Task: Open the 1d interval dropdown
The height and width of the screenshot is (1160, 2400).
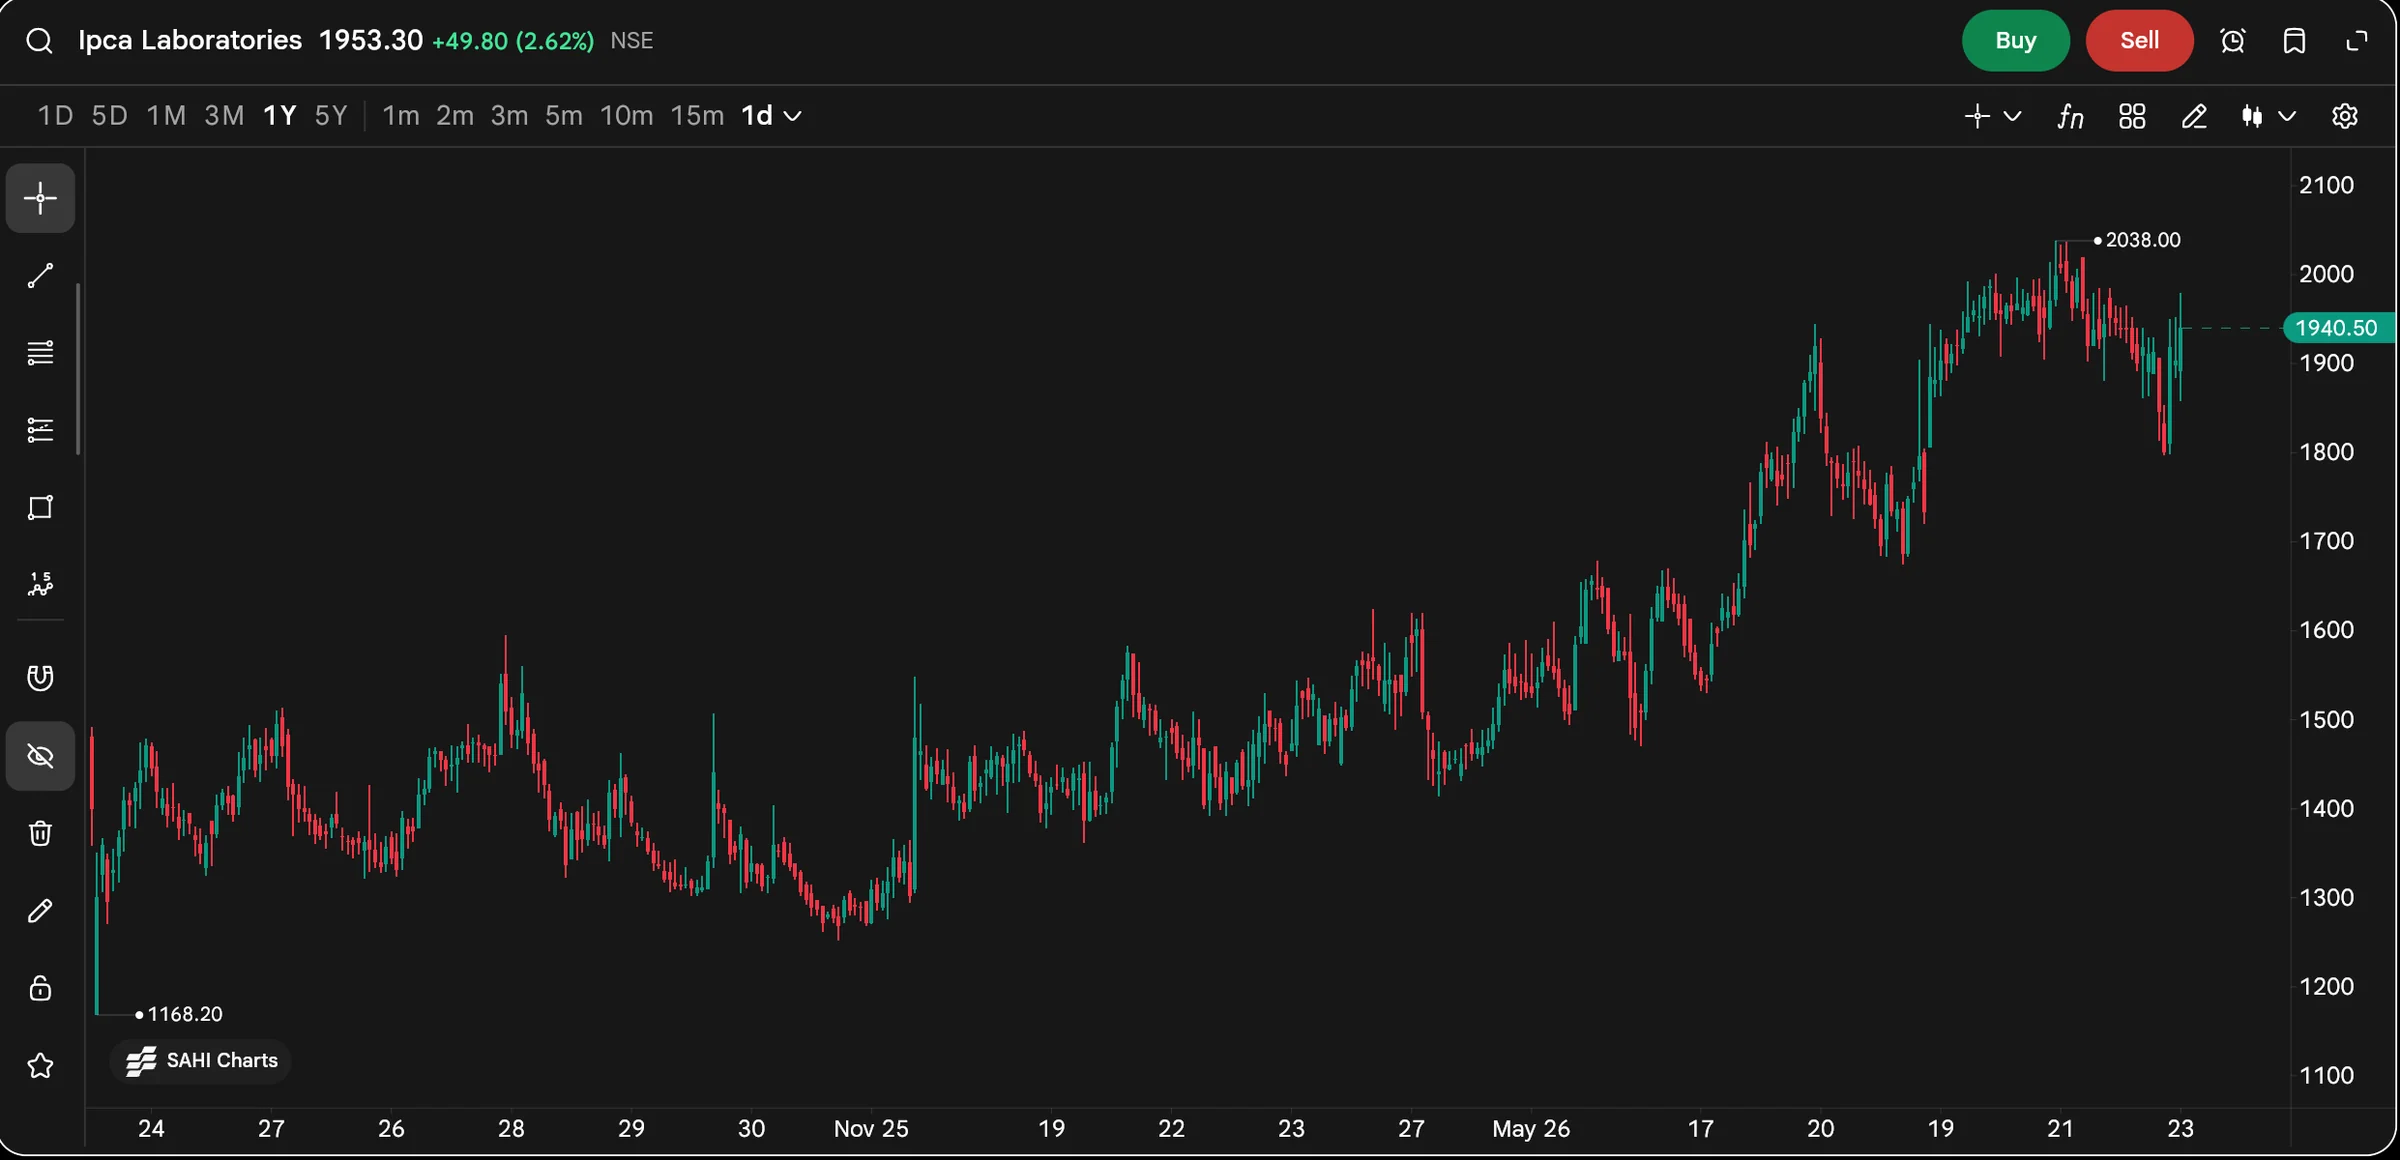Action: pyautogui.click(x=771, y=116)
